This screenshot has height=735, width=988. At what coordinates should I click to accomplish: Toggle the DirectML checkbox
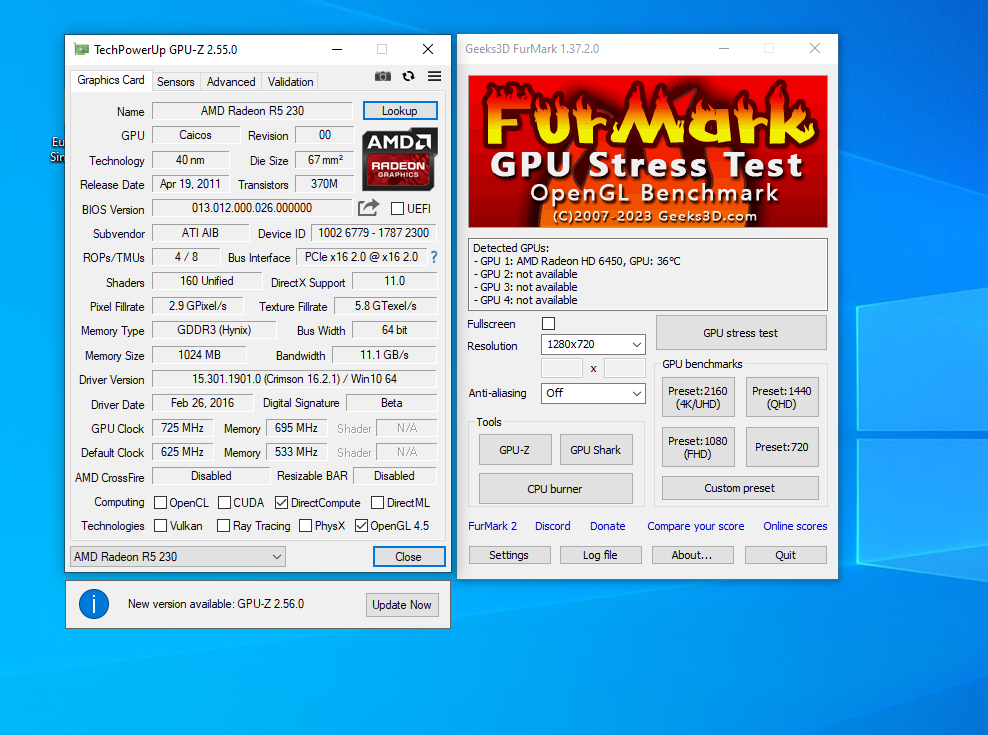(377, 502)
